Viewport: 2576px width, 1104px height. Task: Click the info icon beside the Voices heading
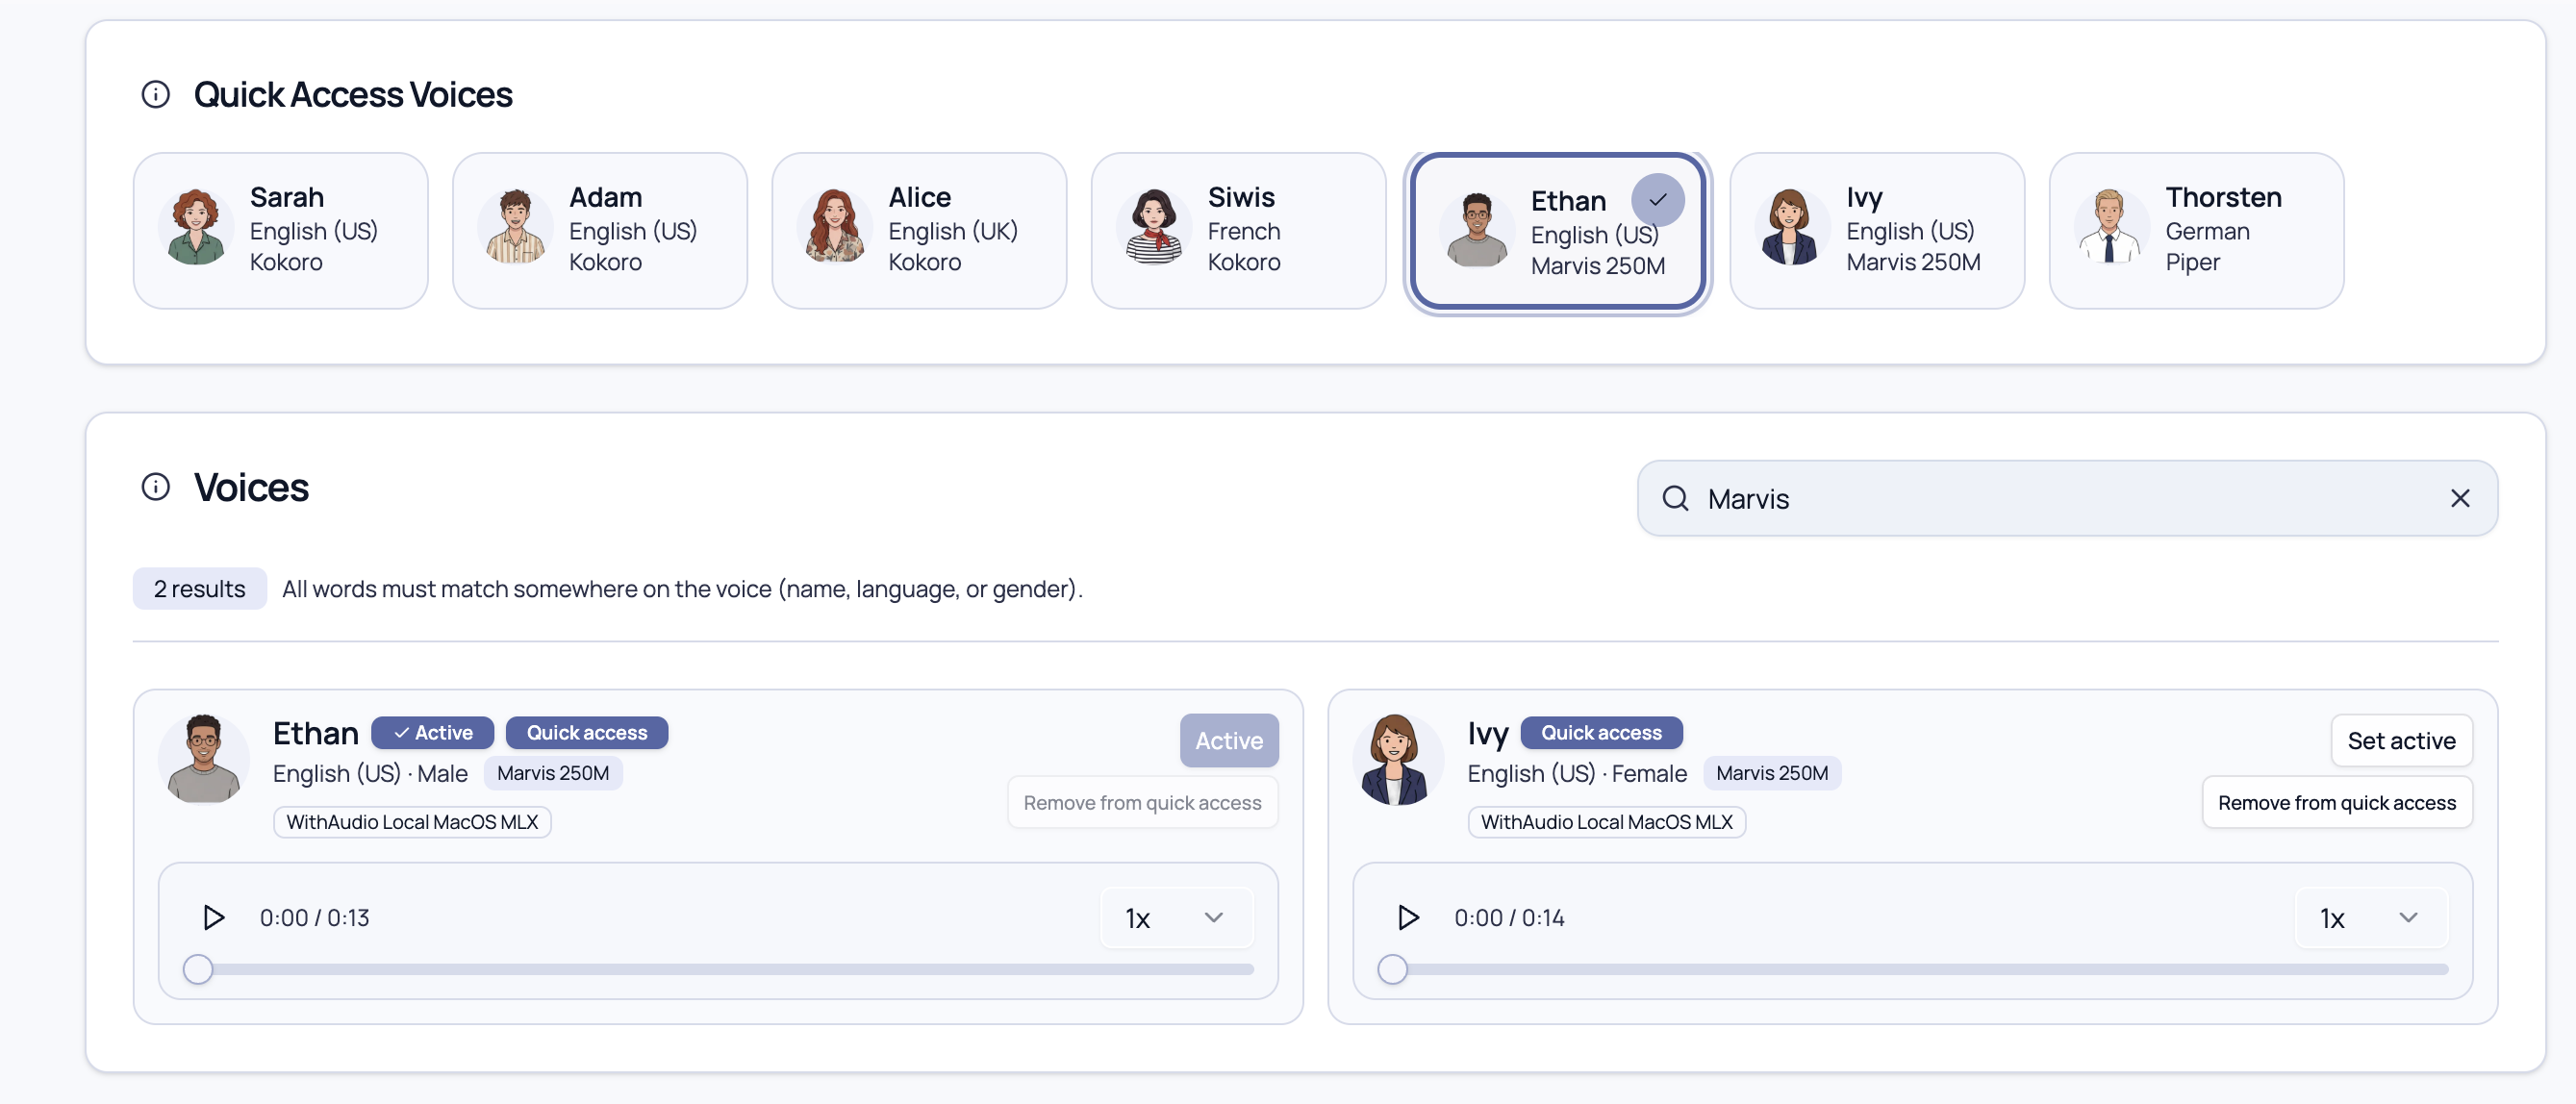tap(155, 487)
